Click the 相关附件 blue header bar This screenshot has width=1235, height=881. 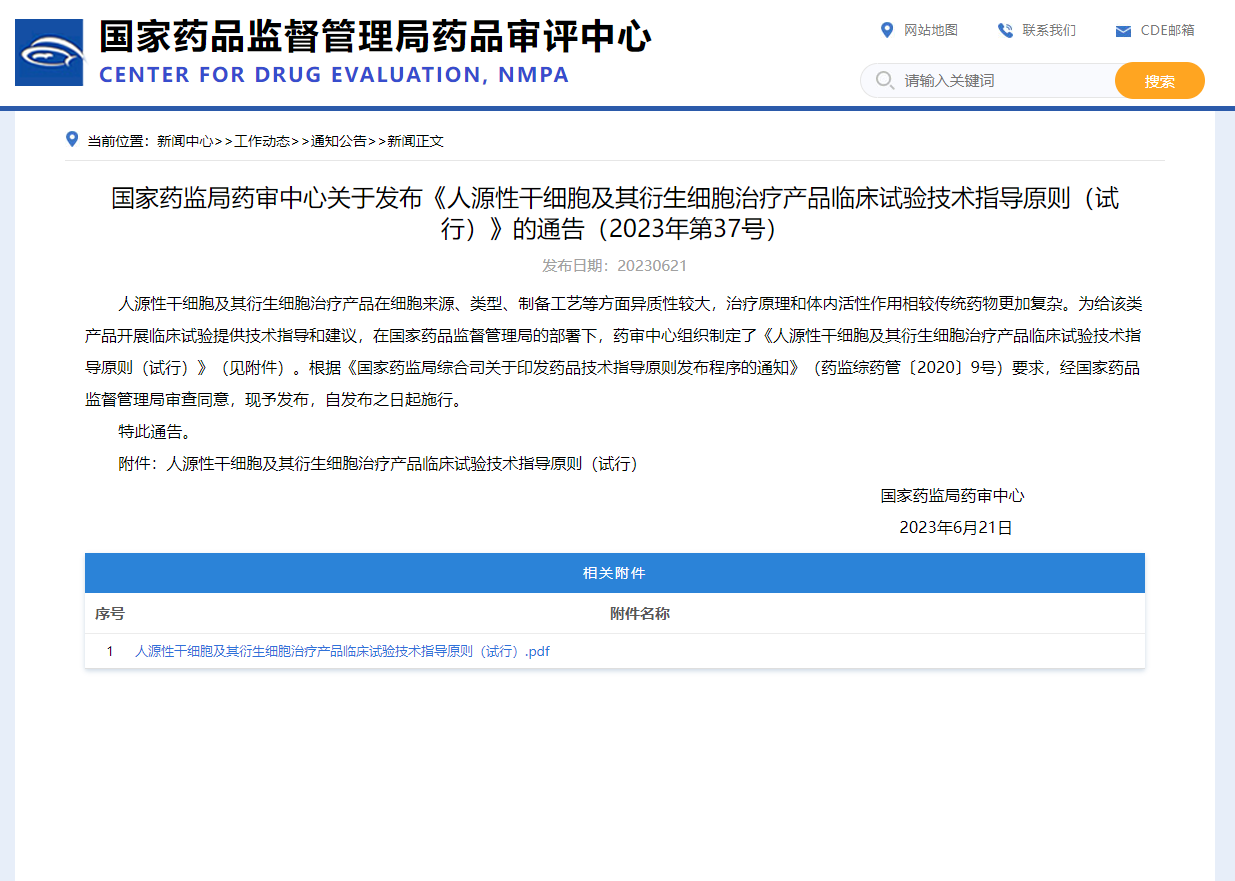click(x=615, y=573)
